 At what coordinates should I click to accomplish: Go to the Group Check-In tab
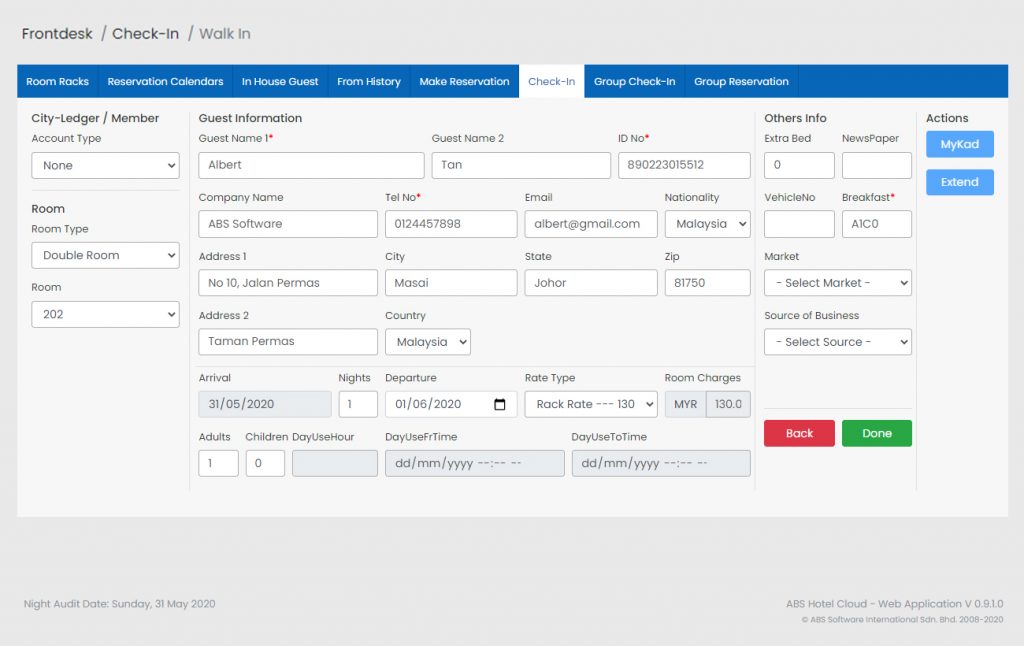pos(634,82)
